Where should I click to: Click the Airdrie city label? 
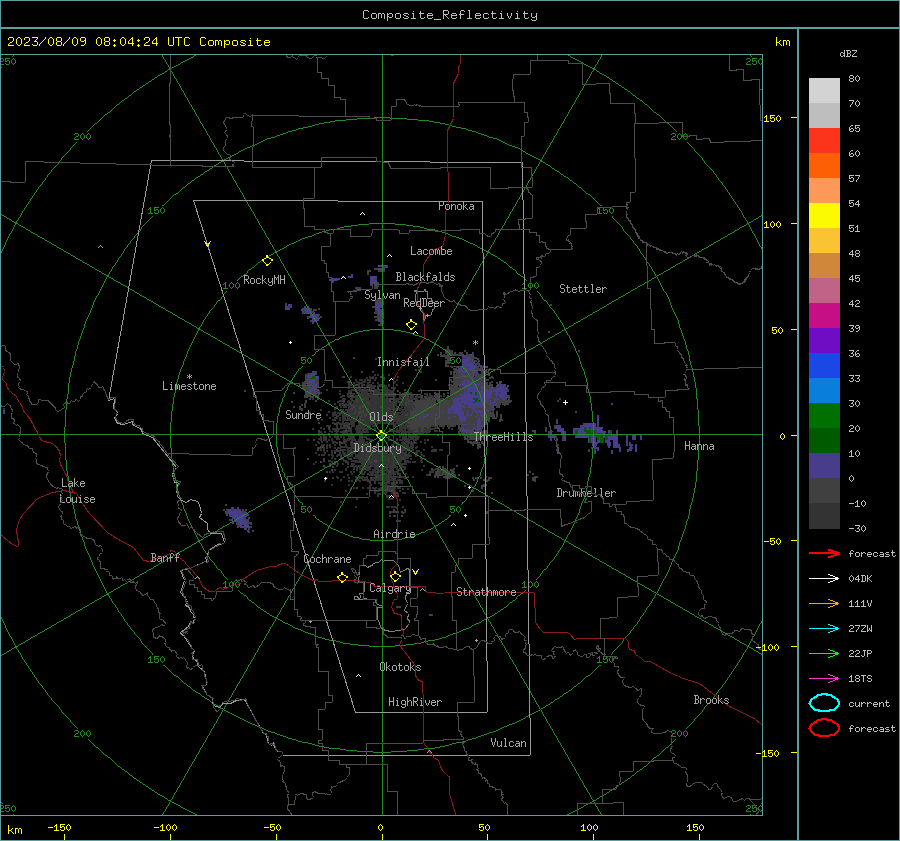click(x=394, y=534)
